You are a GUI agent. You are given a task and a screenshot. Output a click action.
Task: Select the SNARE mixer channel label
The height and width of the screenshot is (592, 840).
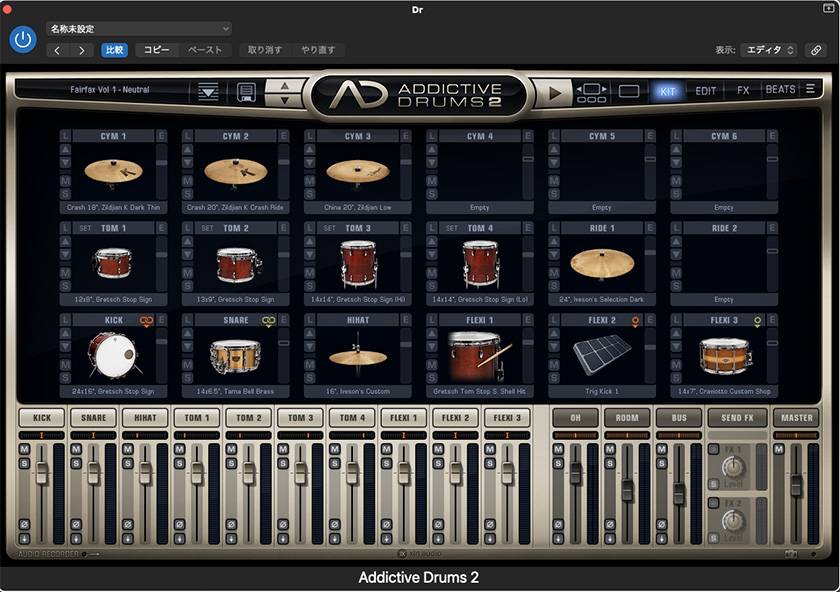tap(93, 417)
